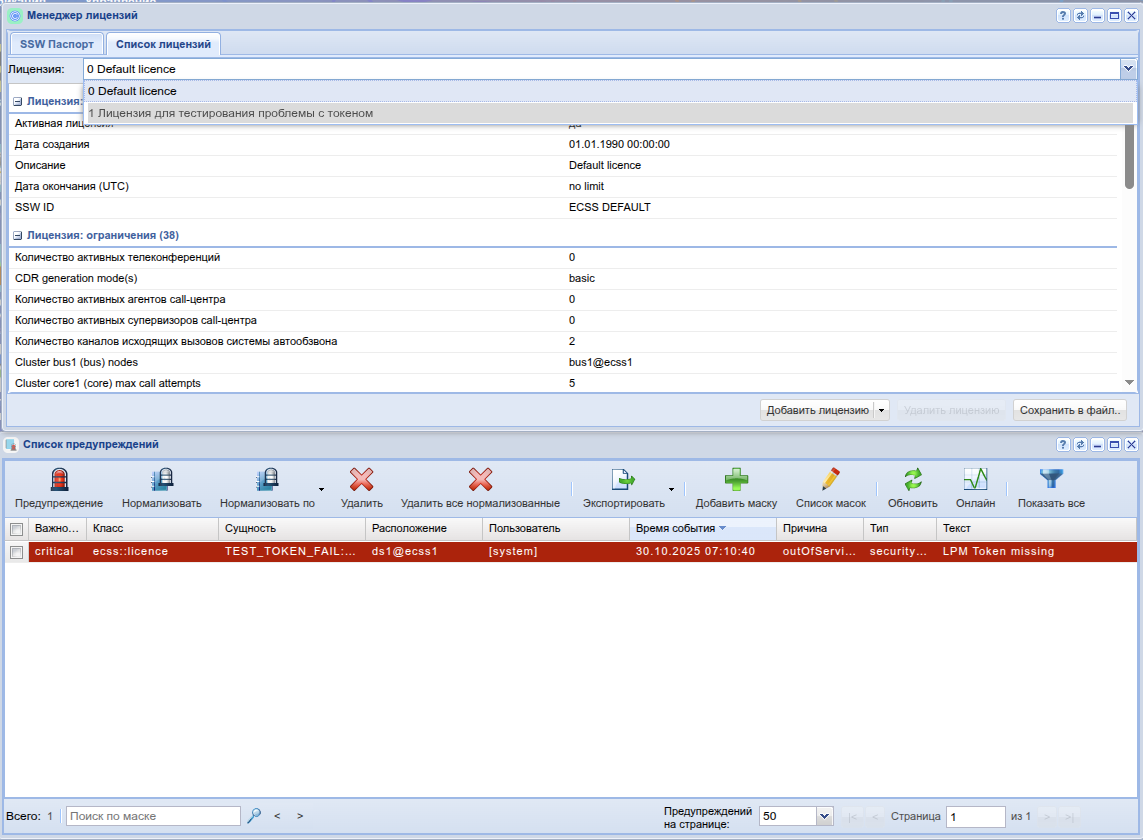Image resolution: width=1143 pixels, height=840 pixels.
Task: Collapse the 'Лицензия: ограничения (38)' section
Action: 17,236
